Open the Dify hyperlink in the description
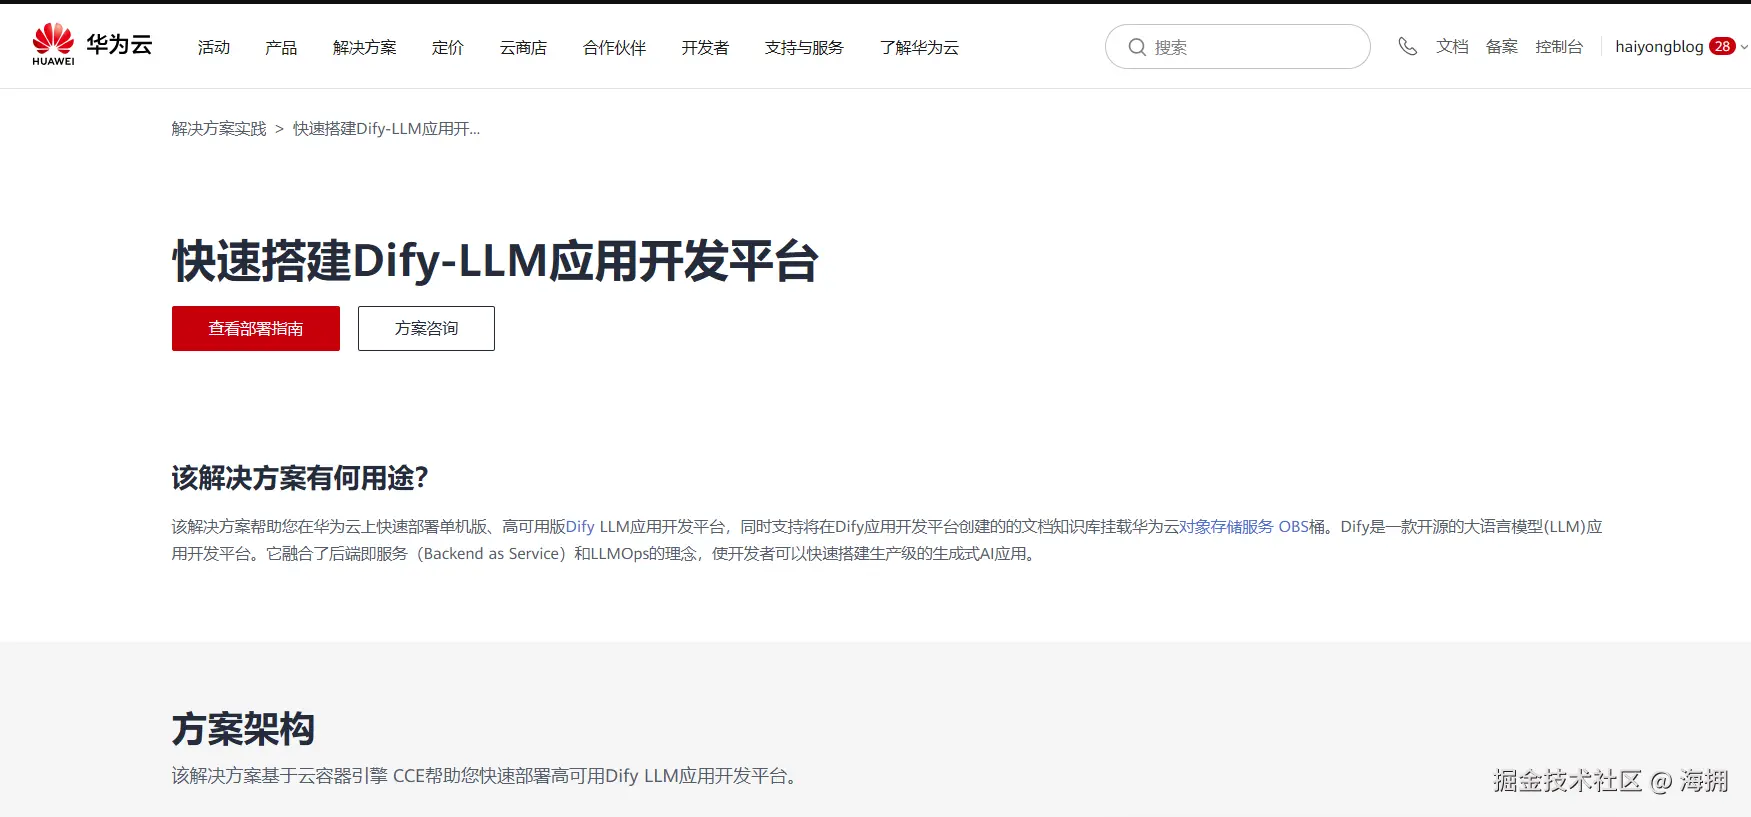Image resolution: width=1751 pixels, height=817 pixels. pos(580,527)
